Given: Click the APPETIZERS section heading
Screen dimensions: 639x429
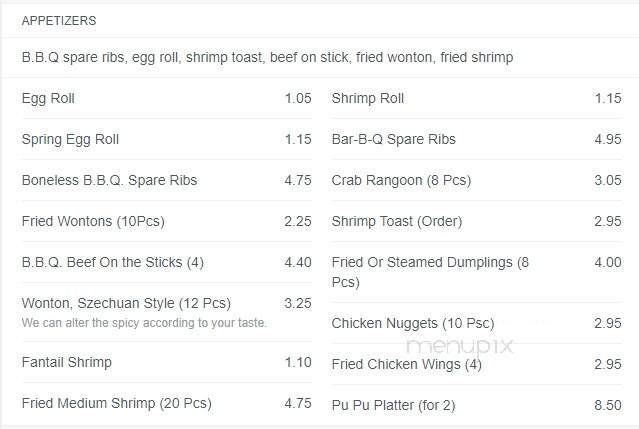Looking at the screenshot, I should (x=59, y=20).
